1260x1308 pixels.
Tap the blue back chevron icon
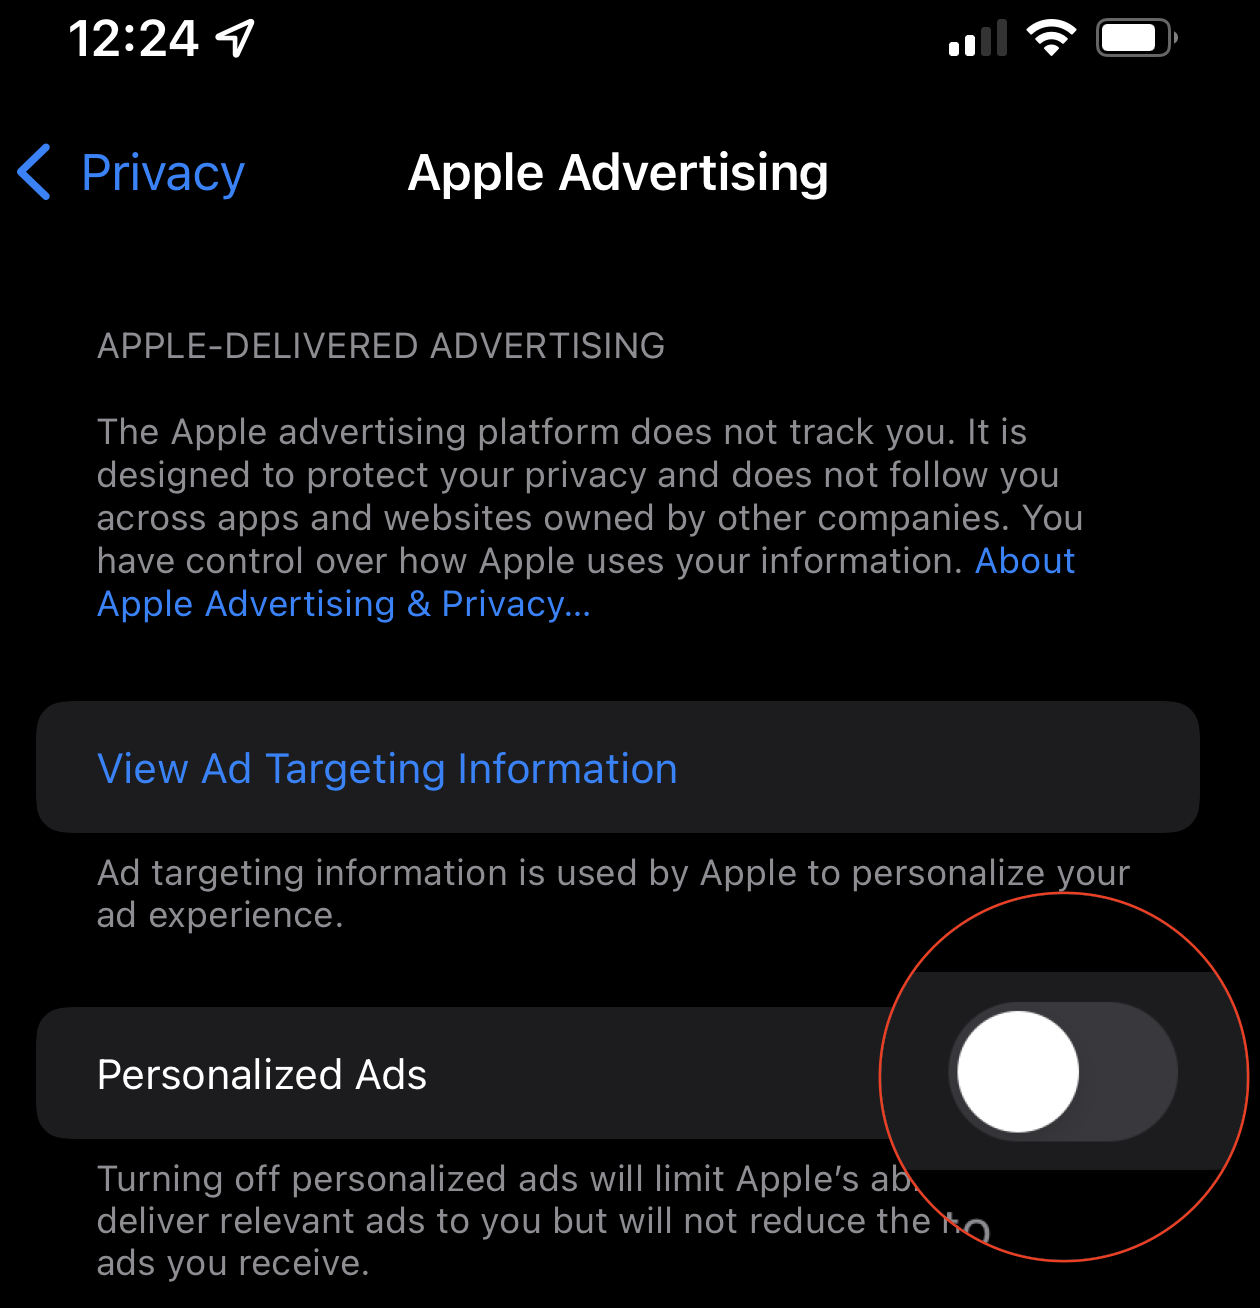[x=35, y=172]
